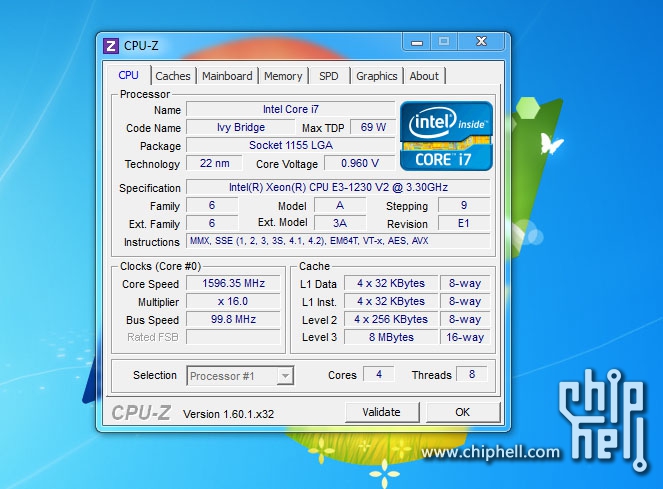Open the About tab
663x489 pixels.
424,76
